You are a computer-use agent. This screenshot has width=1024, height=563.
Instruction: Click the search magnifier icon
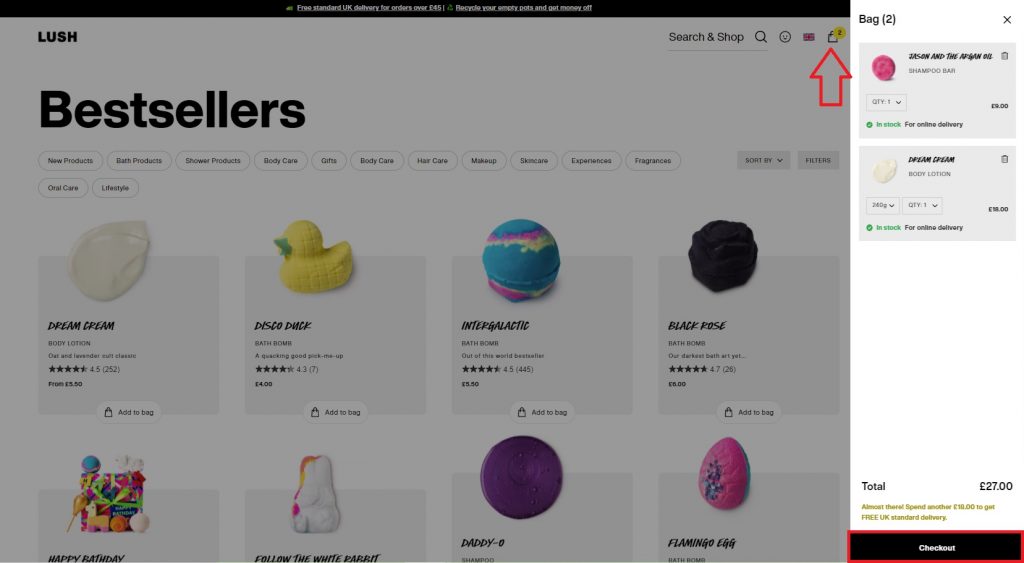click(761, 37)
